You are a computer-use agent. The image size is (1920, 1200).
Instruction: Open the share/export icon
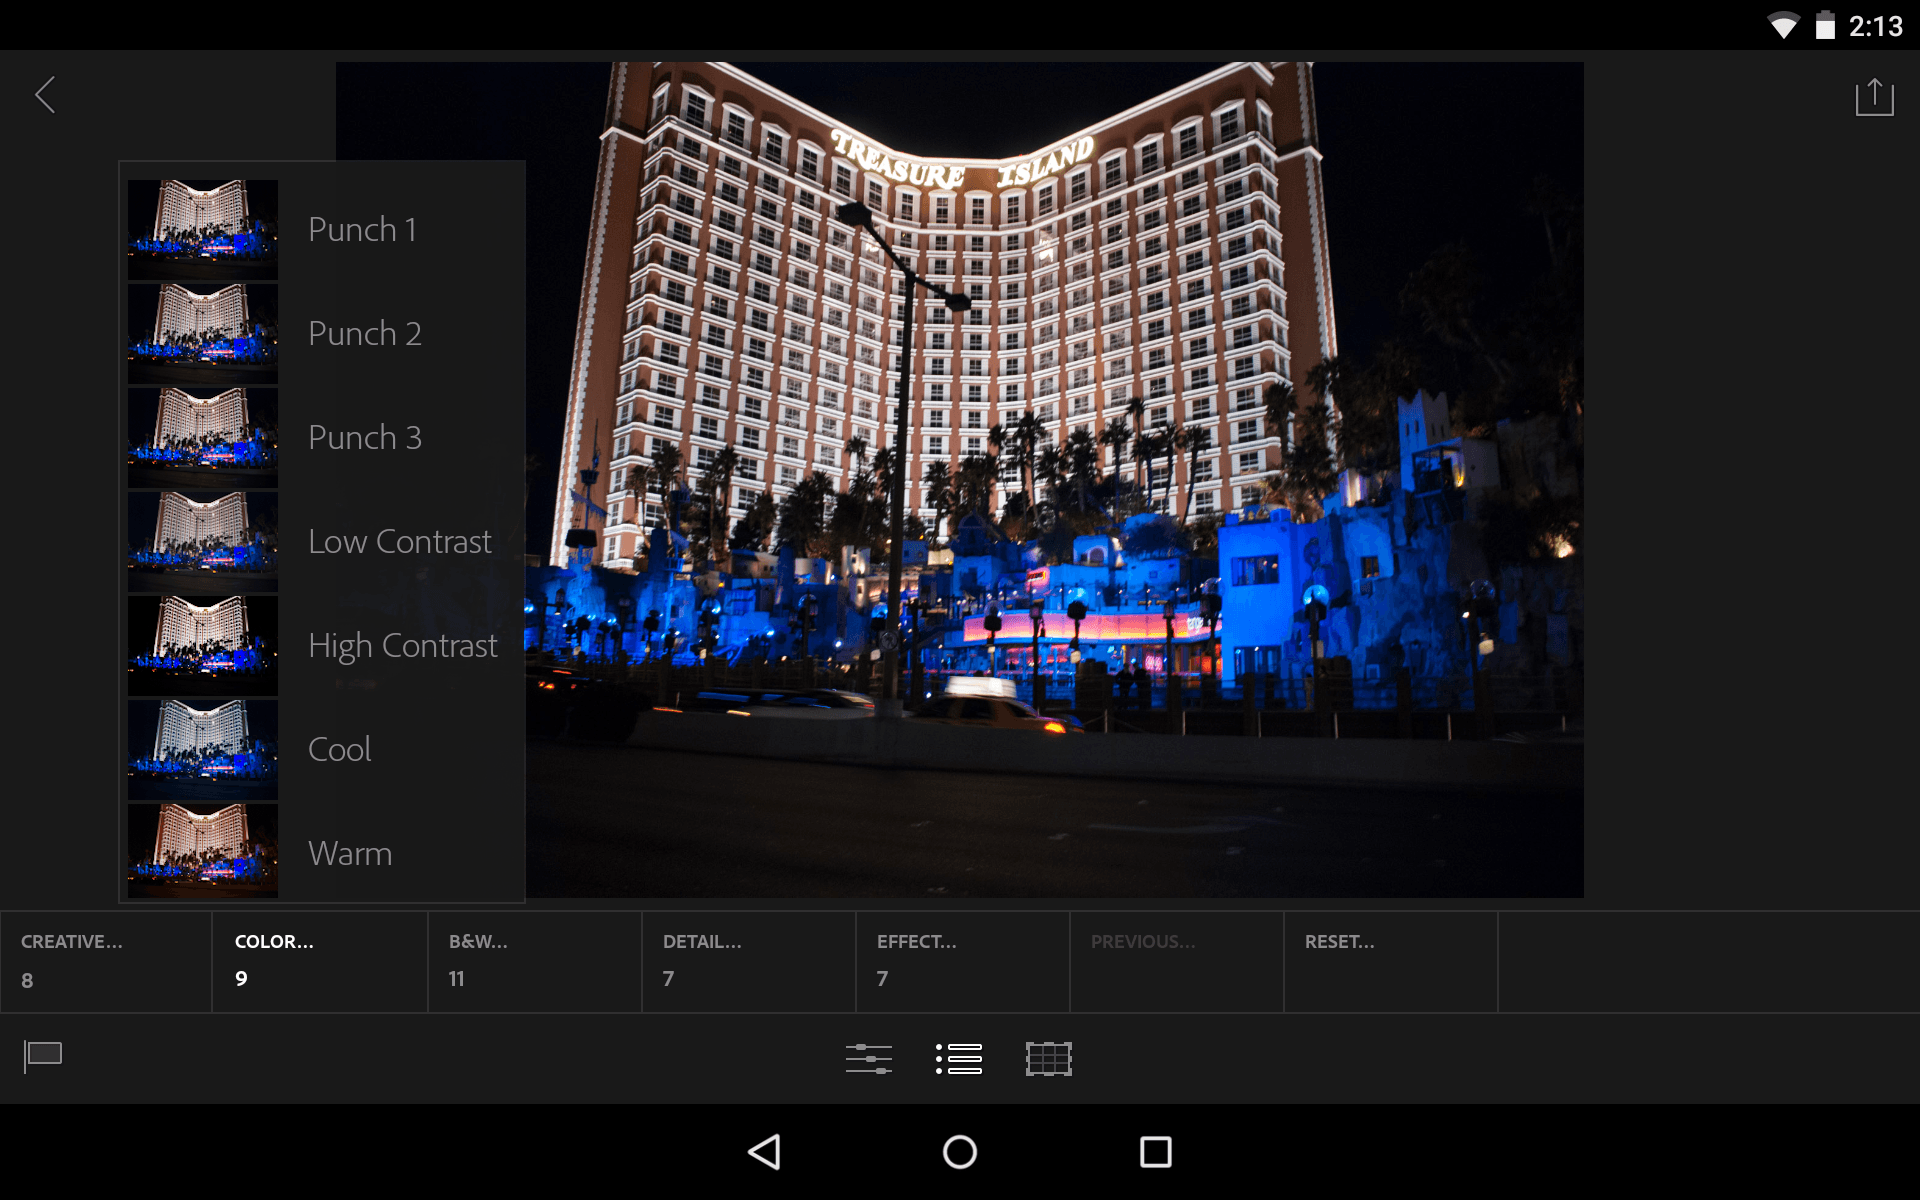pos(1874,97)
